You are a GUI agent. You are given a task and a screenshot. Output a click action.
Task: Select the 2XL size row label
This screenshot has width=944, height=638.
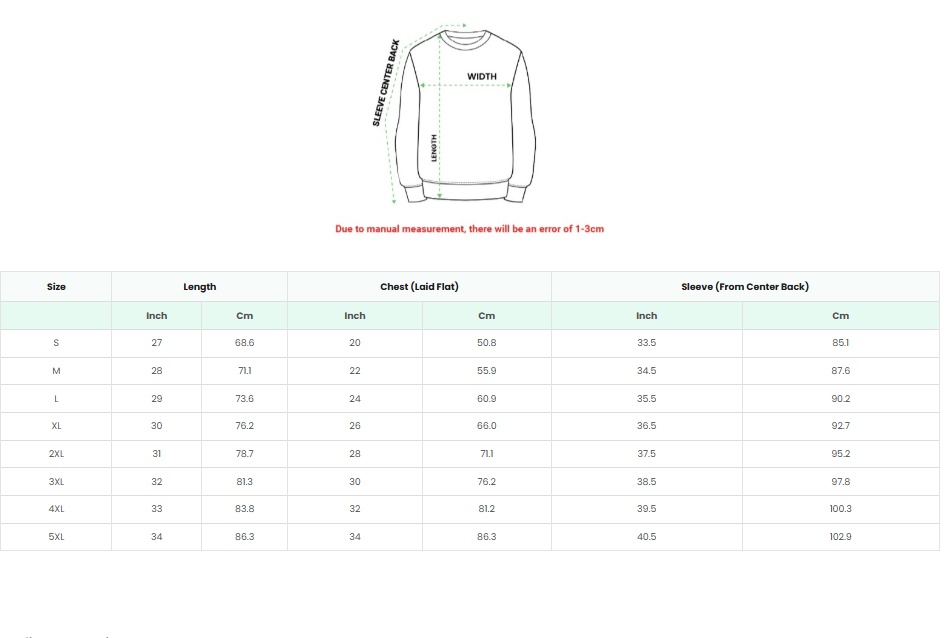click(56, 454)
